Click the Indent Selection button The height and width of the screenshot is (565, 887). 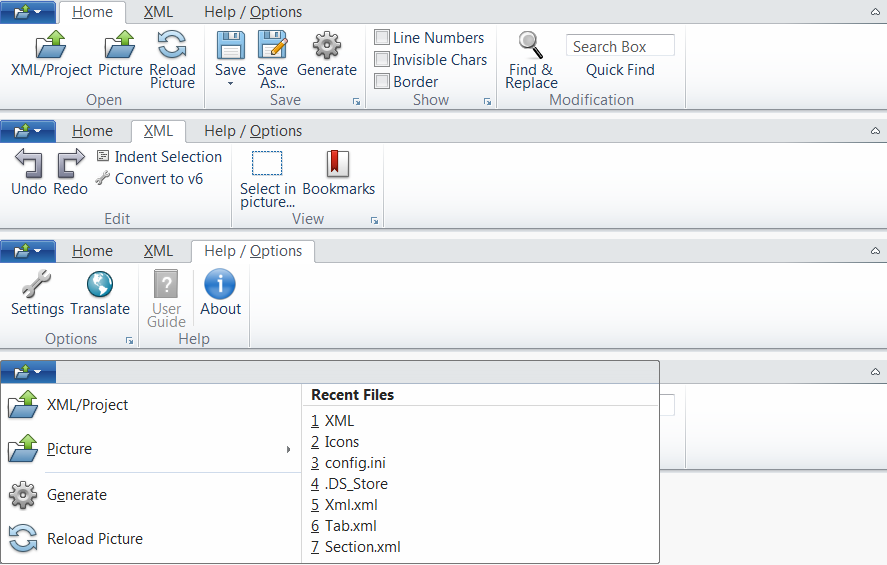[167, 157]
